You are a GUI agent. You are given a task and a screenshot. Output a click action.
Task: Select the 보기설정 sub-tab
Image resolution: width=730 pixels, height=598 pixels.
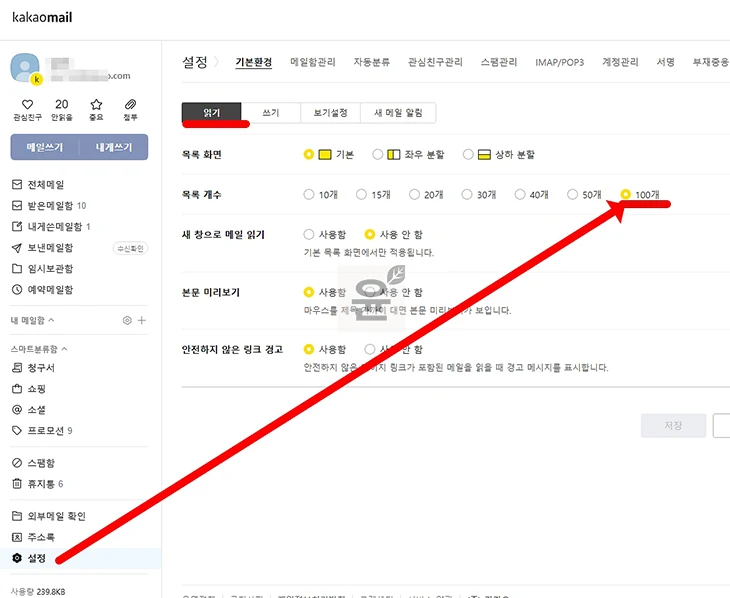(x=331, y=113)
